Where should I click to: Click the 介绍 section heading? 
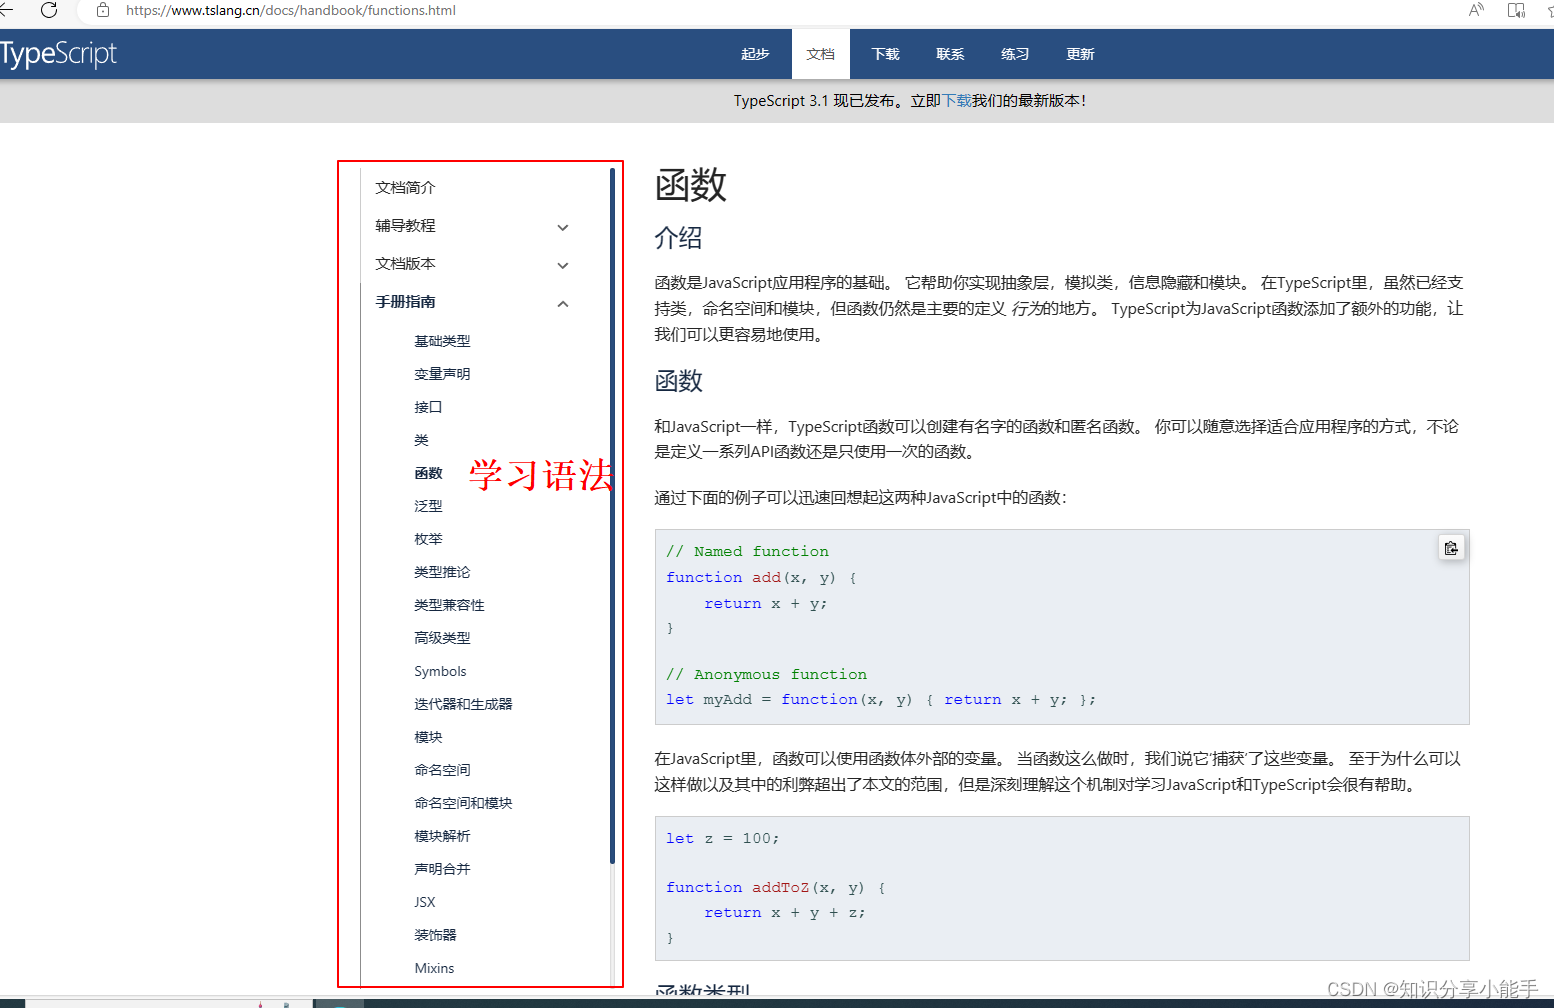pos(679,238)
